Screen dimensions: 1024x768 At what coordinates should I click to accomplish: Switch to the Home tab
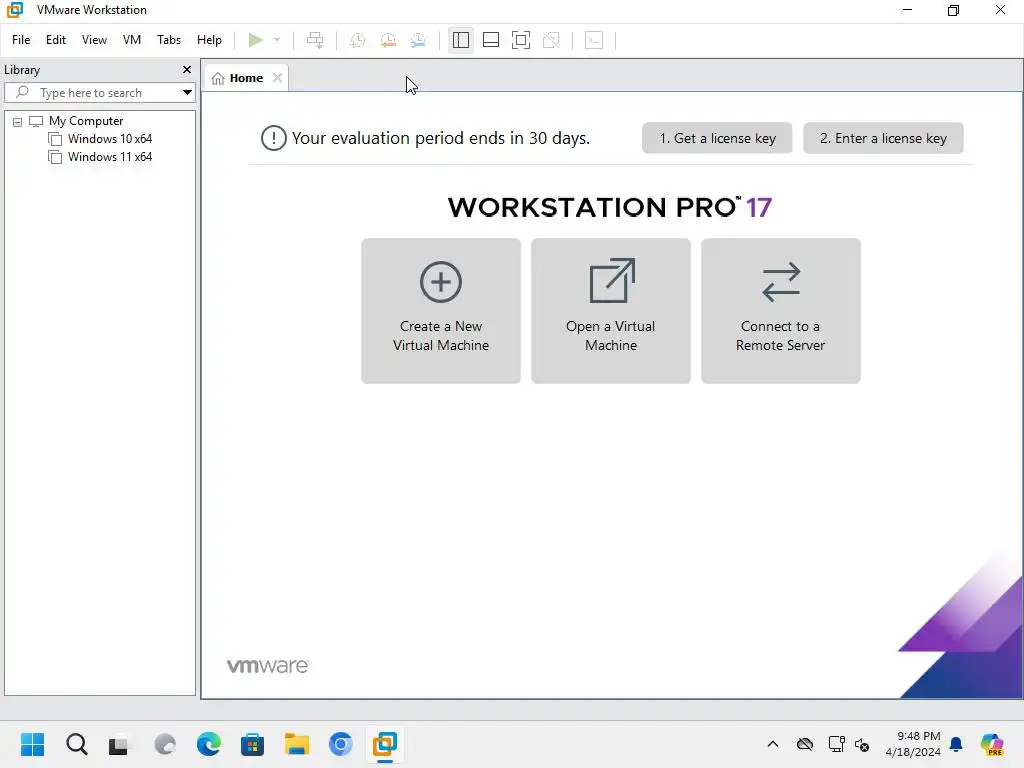tap(246, 78)
